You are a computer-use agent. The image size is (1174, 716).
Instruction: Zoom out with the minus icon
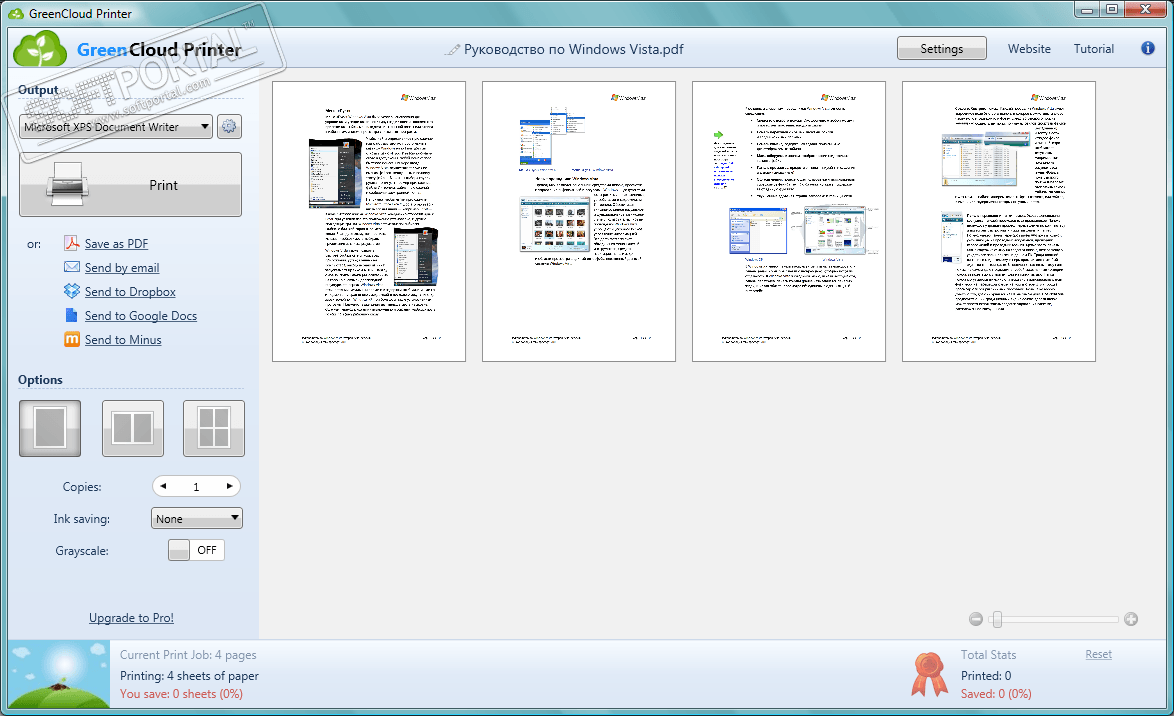click(976, 619)
